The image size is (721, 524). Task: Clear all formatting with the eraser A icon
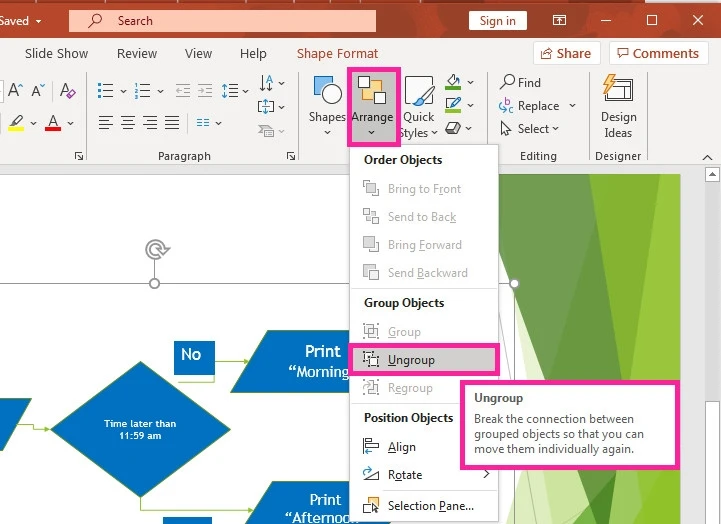[x=68, y=90]
